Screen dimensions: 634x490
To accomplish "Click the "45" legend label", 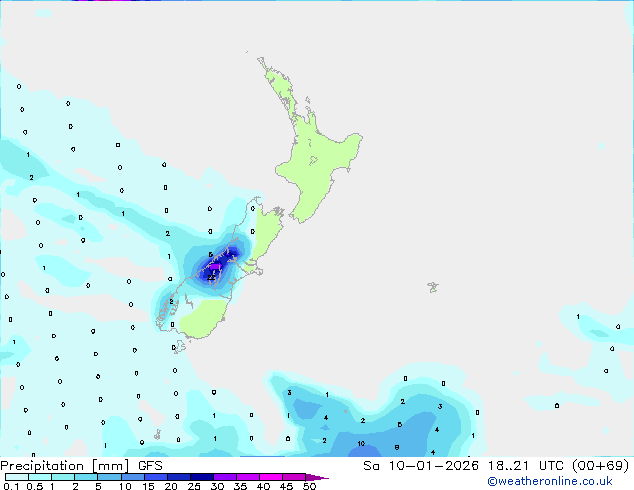I will tap(286, 486).
